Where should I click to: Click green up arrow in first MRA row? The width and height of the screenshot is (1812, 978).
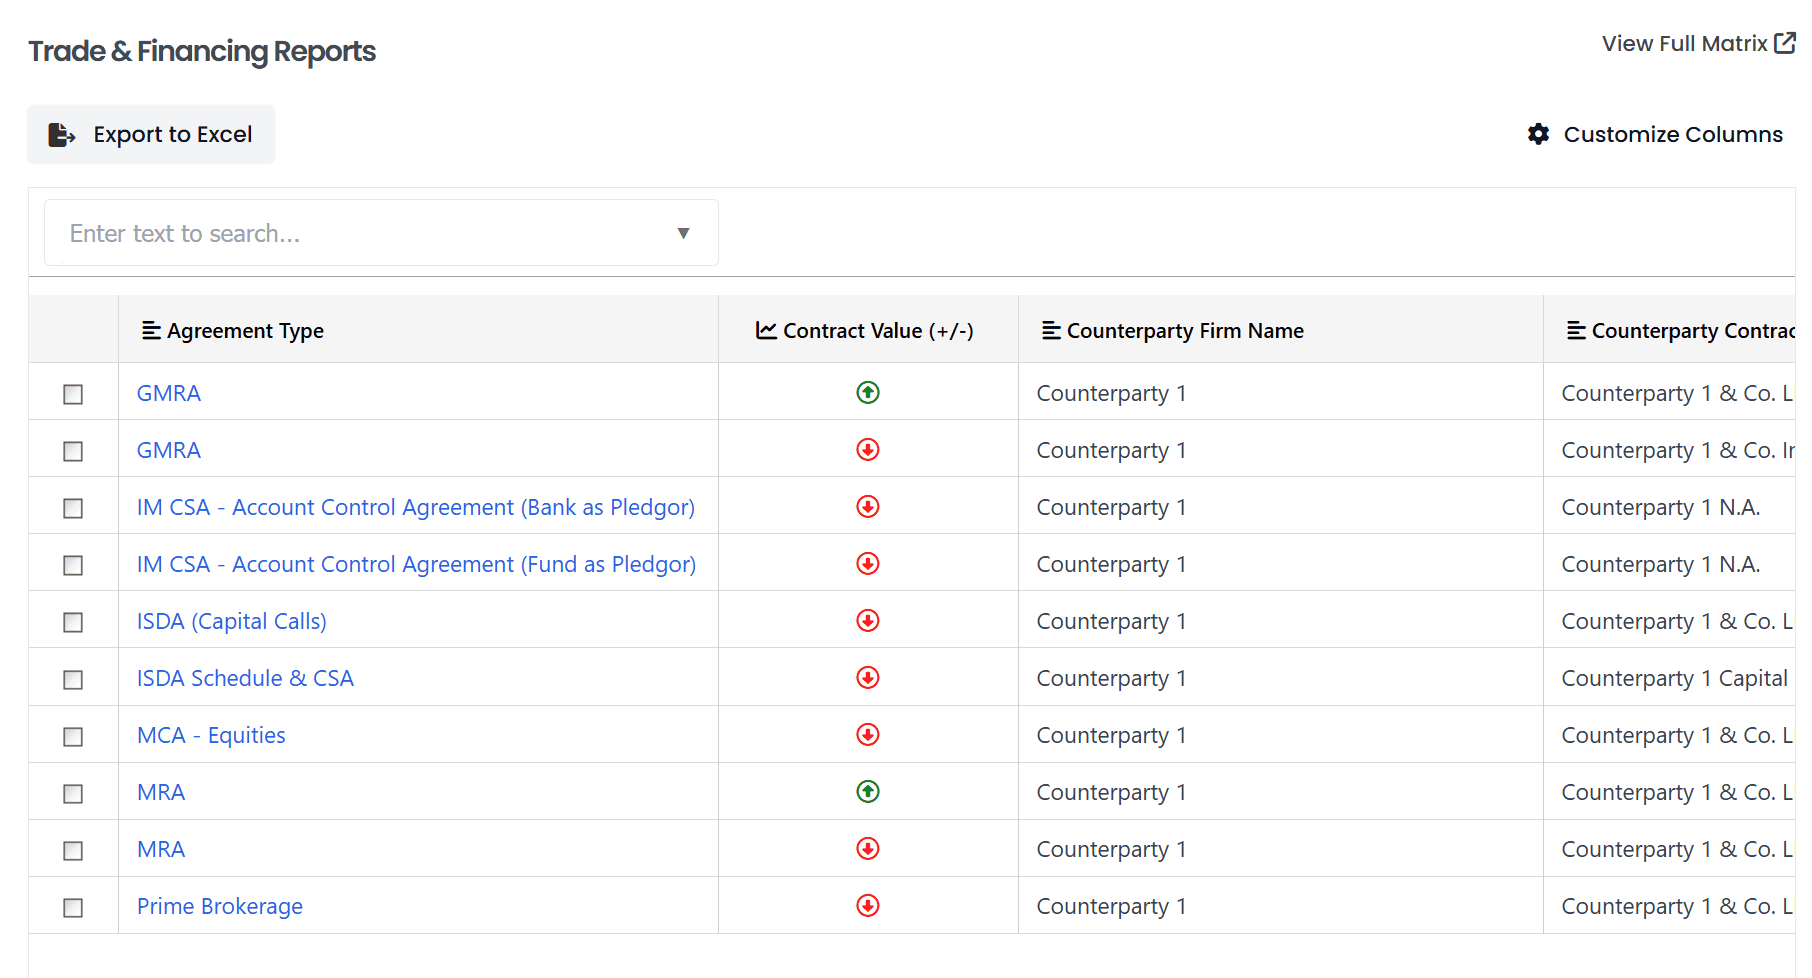tap(868, 792)
